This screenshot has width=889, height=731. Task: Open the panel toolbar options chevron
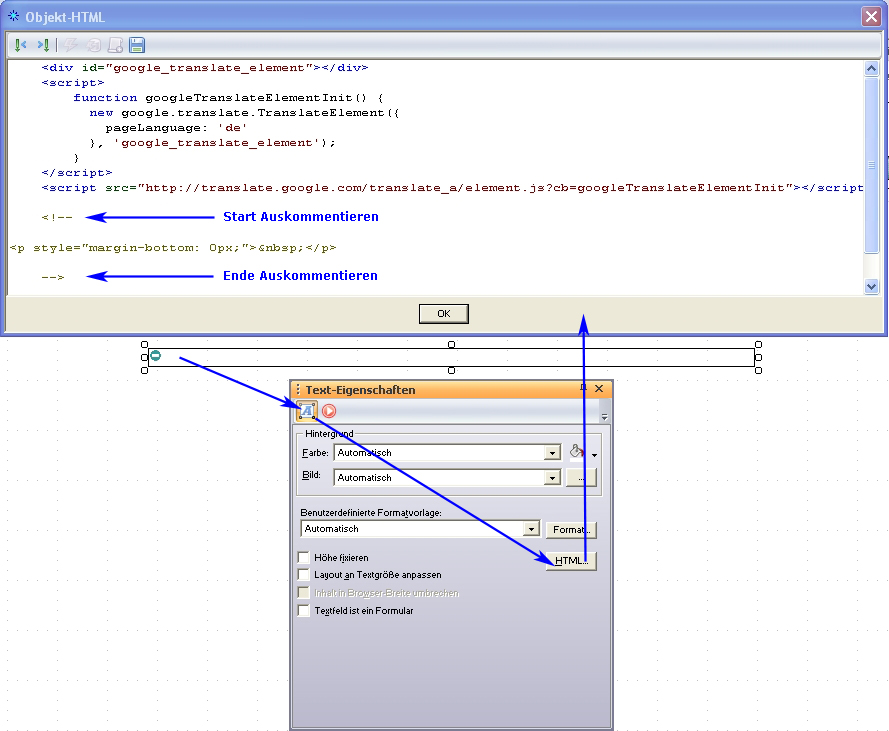603,412
